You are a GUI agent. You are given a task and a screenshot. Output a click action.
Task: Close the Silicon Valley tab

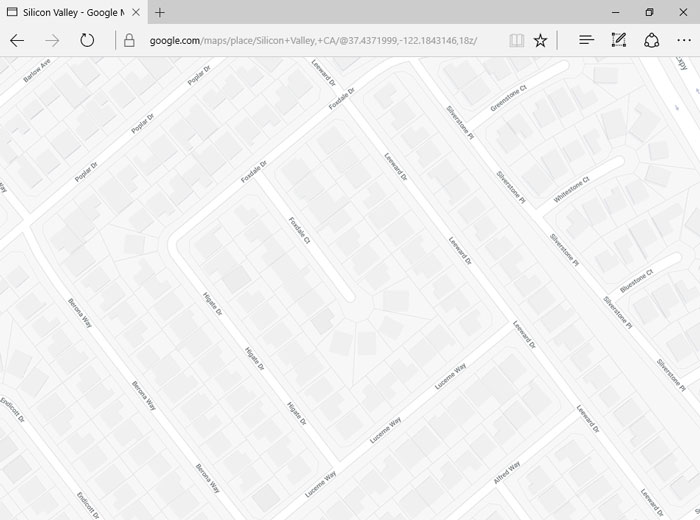click(134, 12)
